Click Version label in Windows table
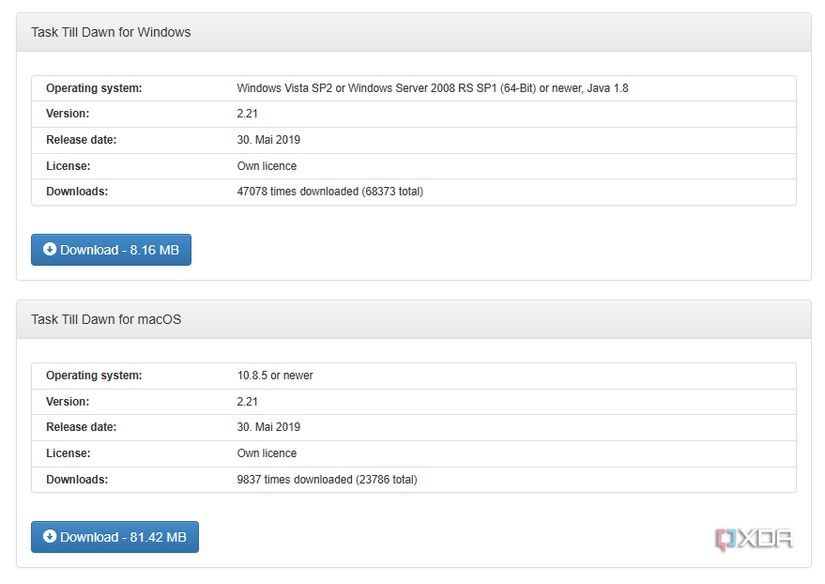825x584 pixels. 68,114
